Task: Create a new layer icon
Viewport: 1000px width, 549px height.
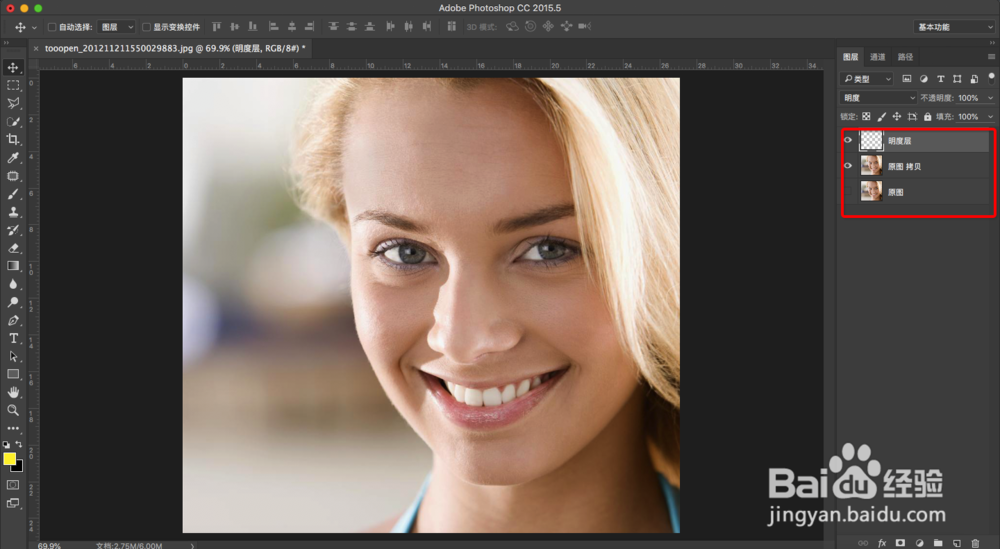Action: (x=957, y=543)
